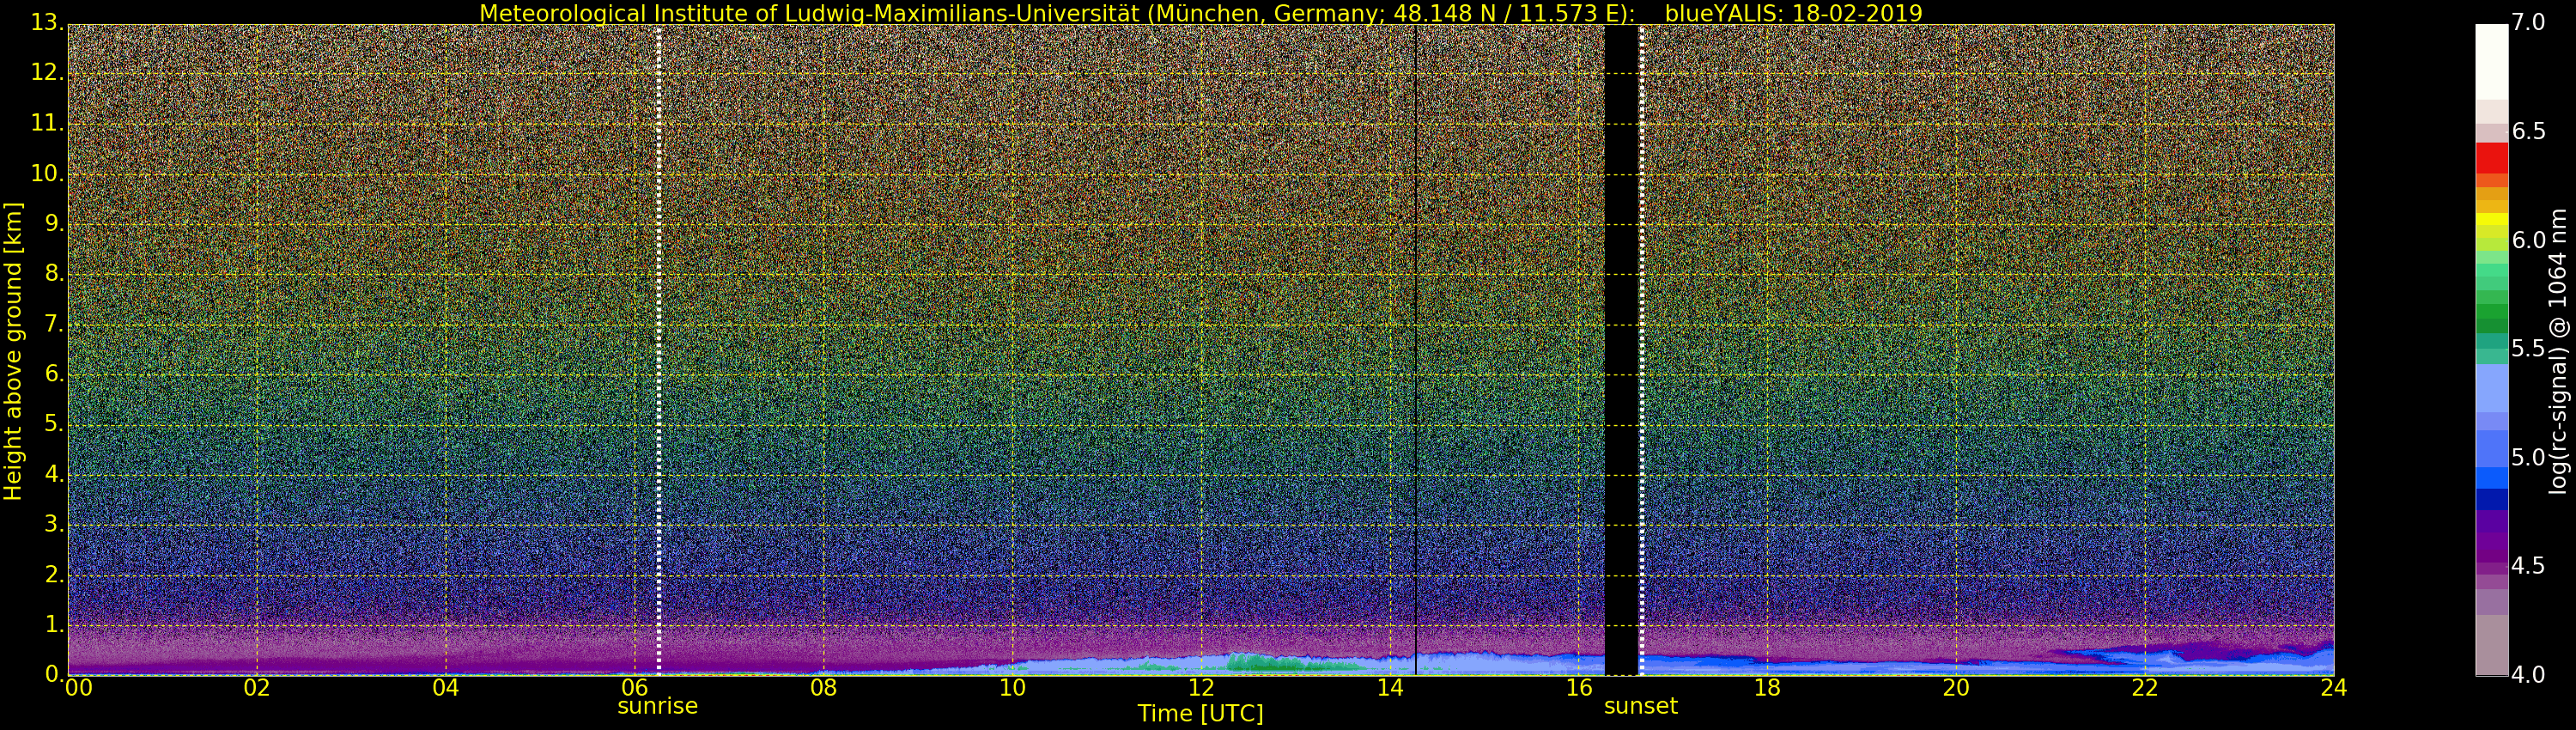Click the 'Time [UTC]' axis label
The width and height of the screenshot is (2576, 730).
(1200, 714)
